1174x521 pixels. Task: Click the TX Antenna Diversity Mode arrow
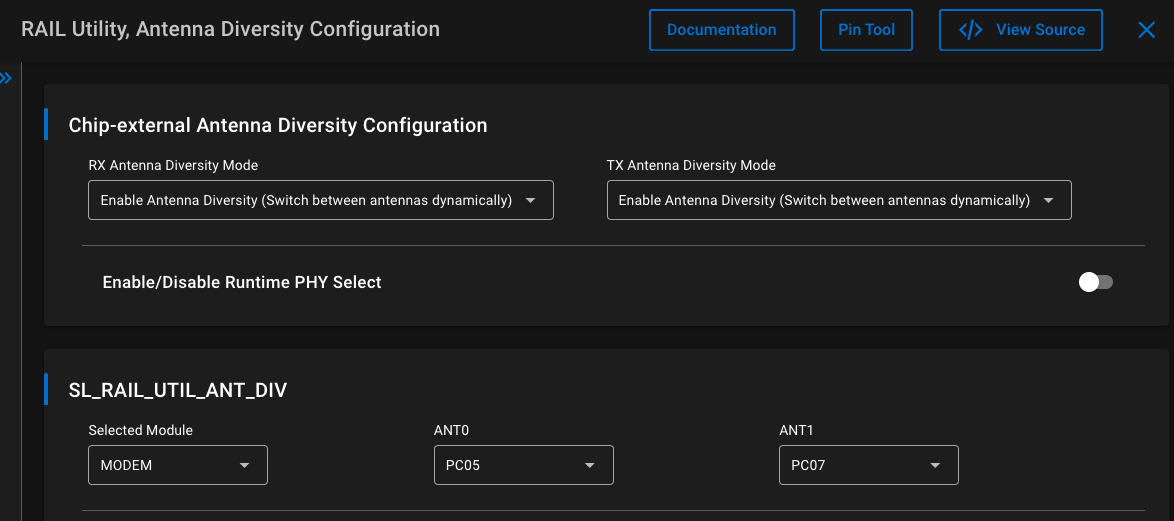pos(1049,200)
